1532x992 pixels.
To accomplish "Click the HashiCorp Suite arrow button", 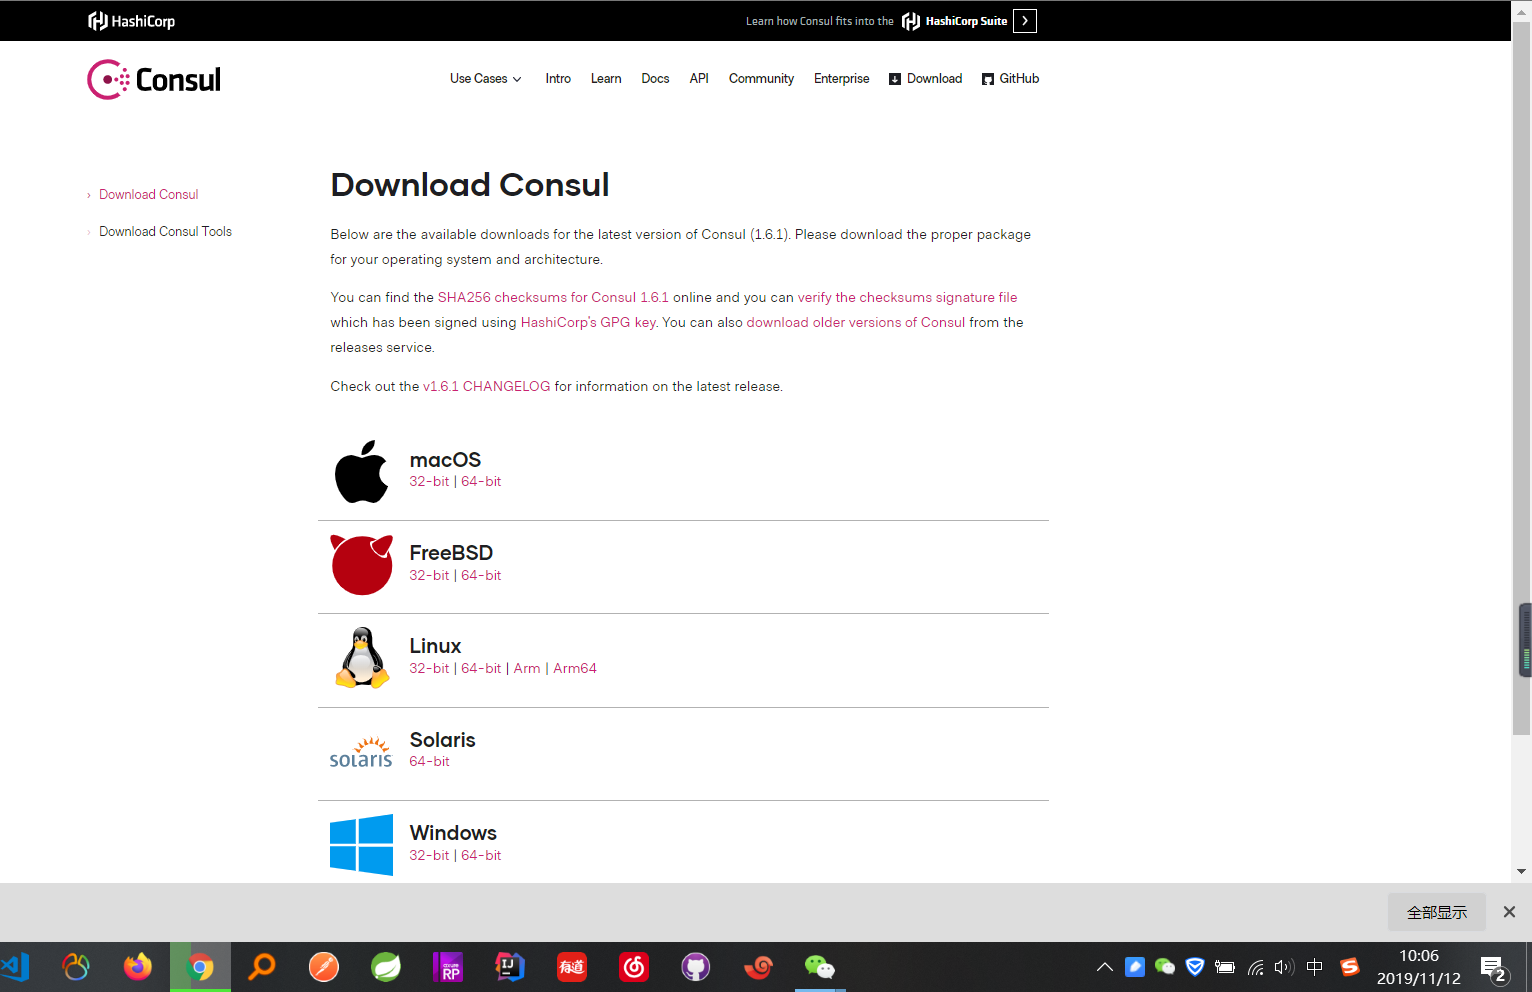I will (1024, 21).
